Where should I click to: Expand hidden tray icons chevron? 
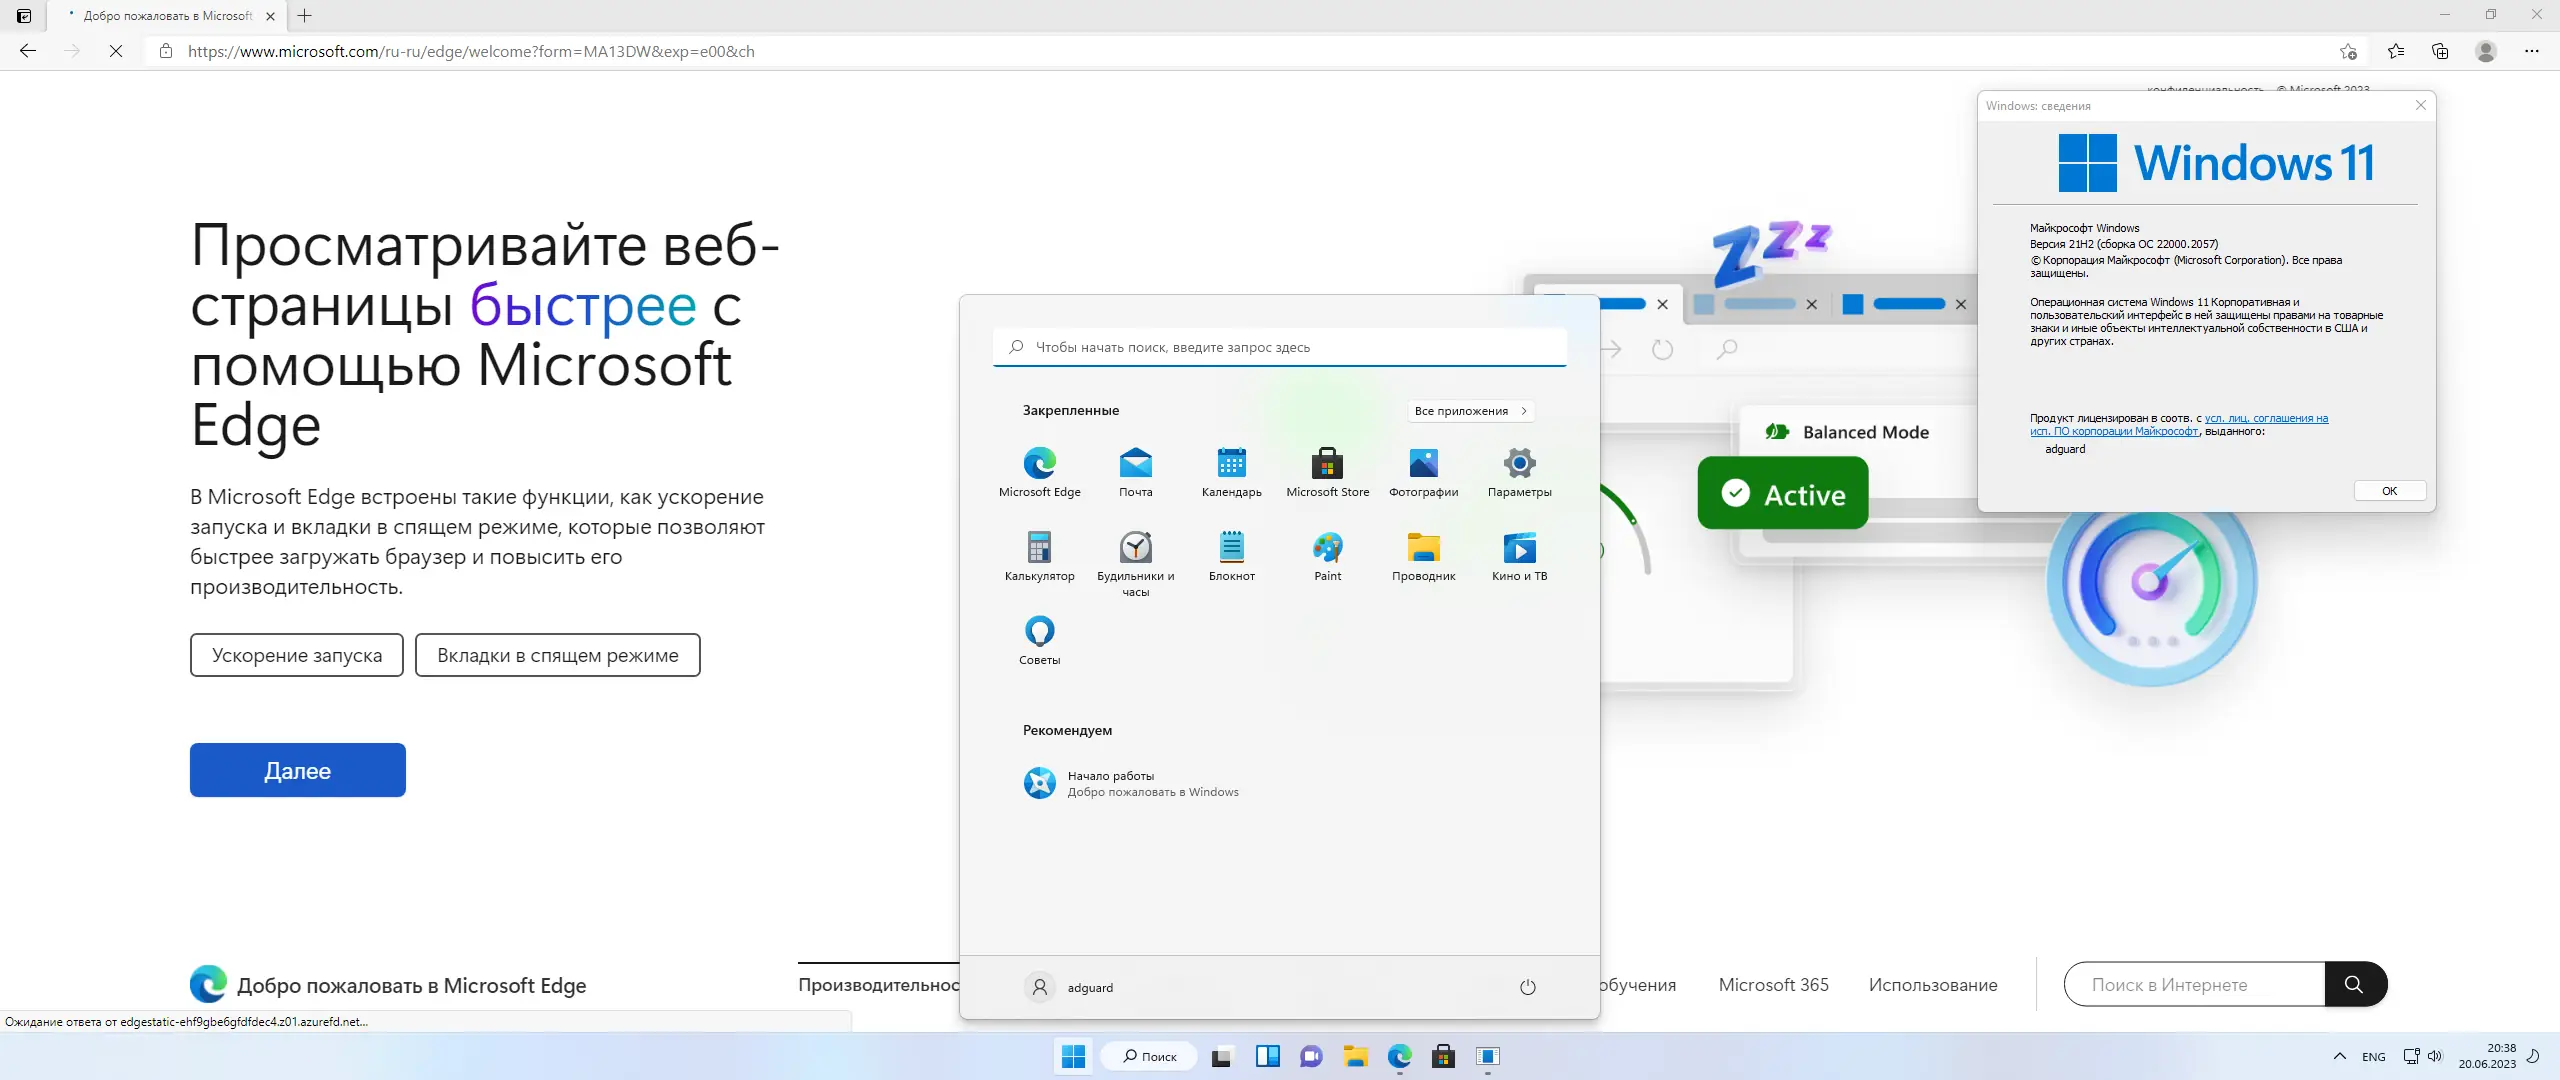[2340, 1057]
